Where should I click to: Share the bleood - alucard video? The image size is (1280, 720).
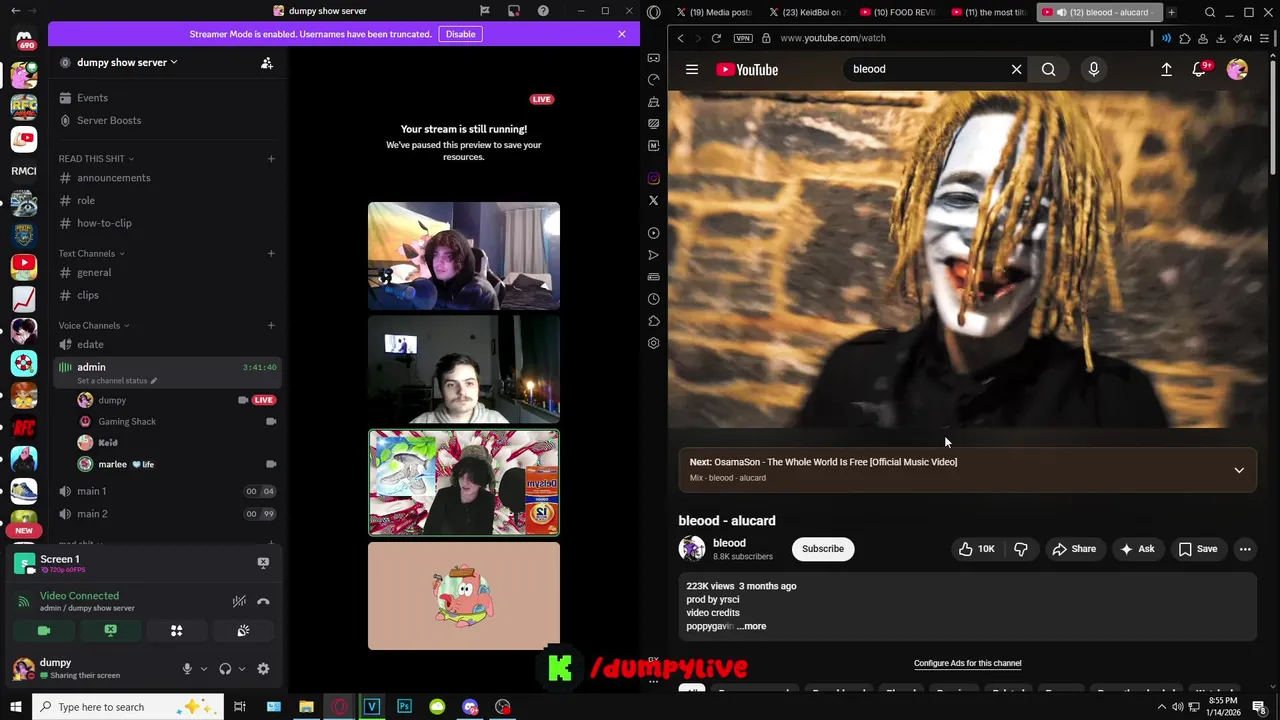(x=1074, y=549)
